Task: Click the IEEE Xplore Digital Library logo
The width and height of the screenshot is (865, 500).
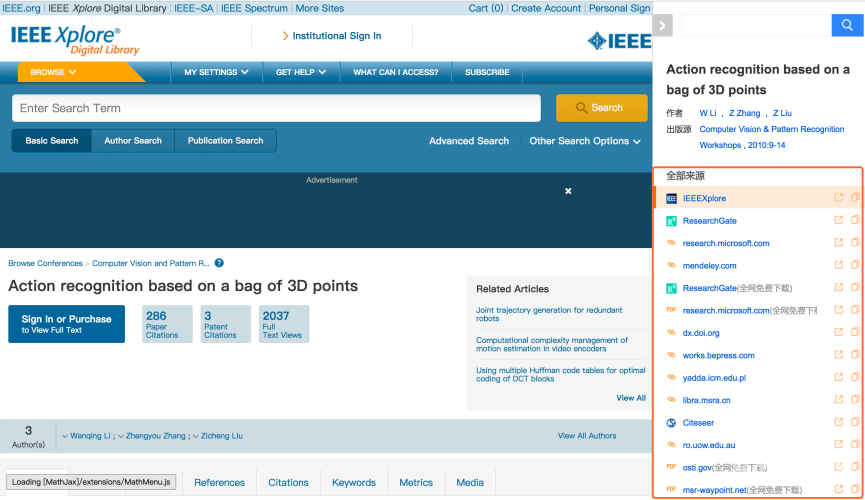Action: point(75,40)
